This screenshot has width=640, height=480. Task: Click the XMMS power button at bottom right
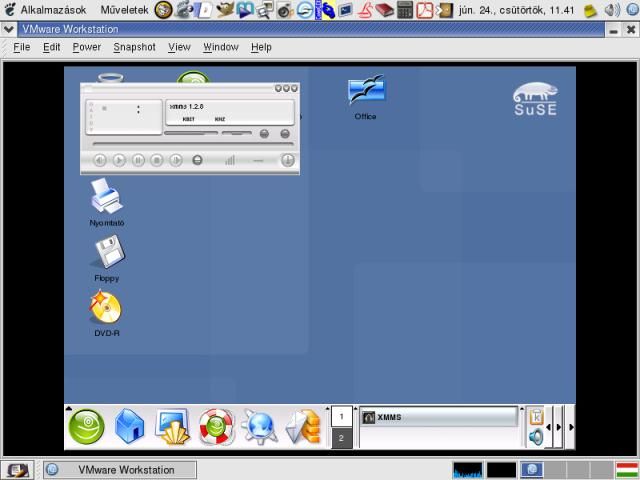tap(287, 160)
